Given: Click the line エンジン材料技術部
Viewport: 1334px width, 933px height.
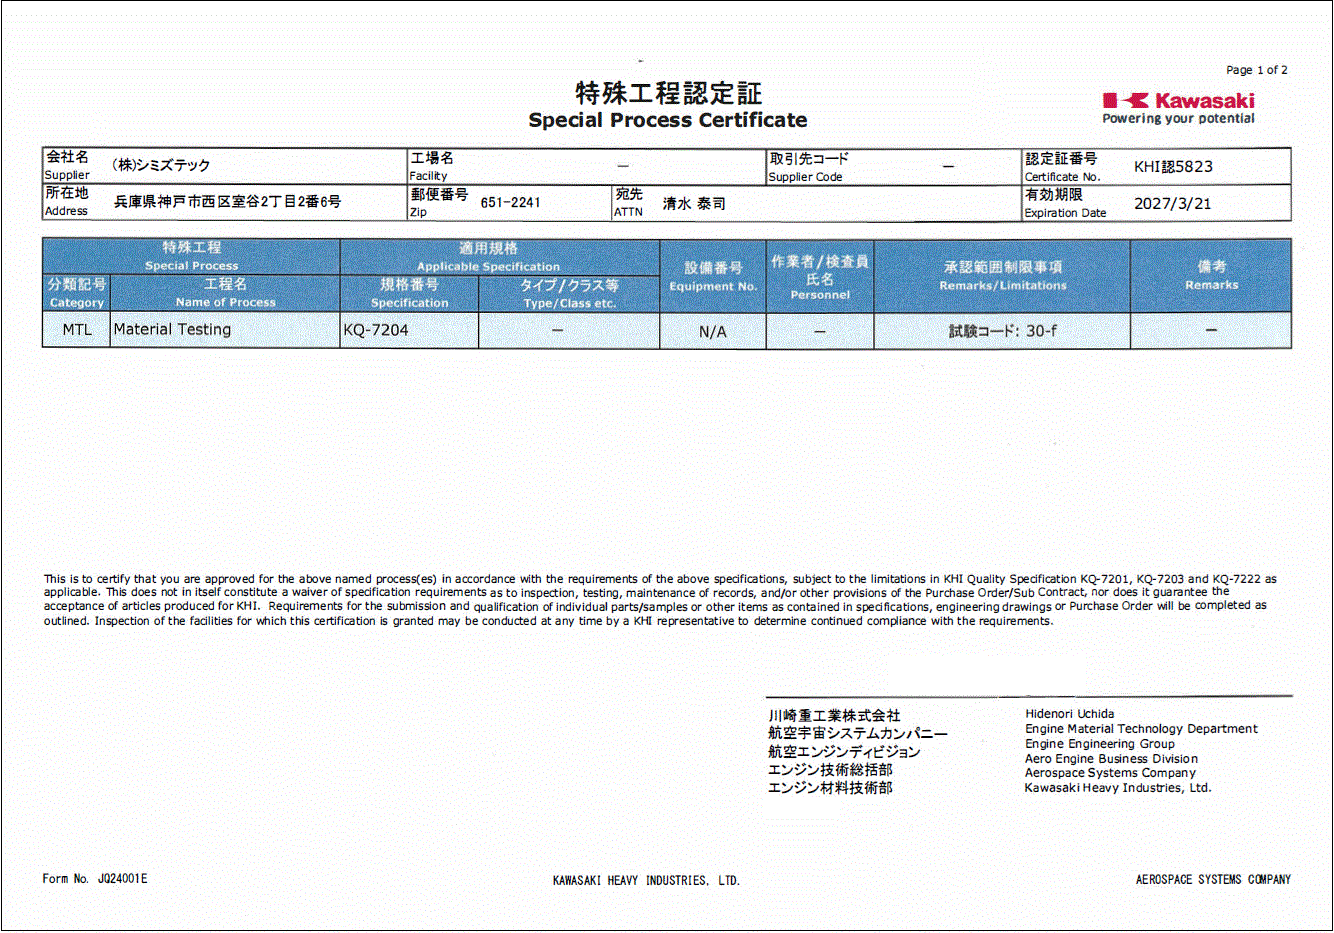Looking at the screenshot, I should (x=830, y=788).
